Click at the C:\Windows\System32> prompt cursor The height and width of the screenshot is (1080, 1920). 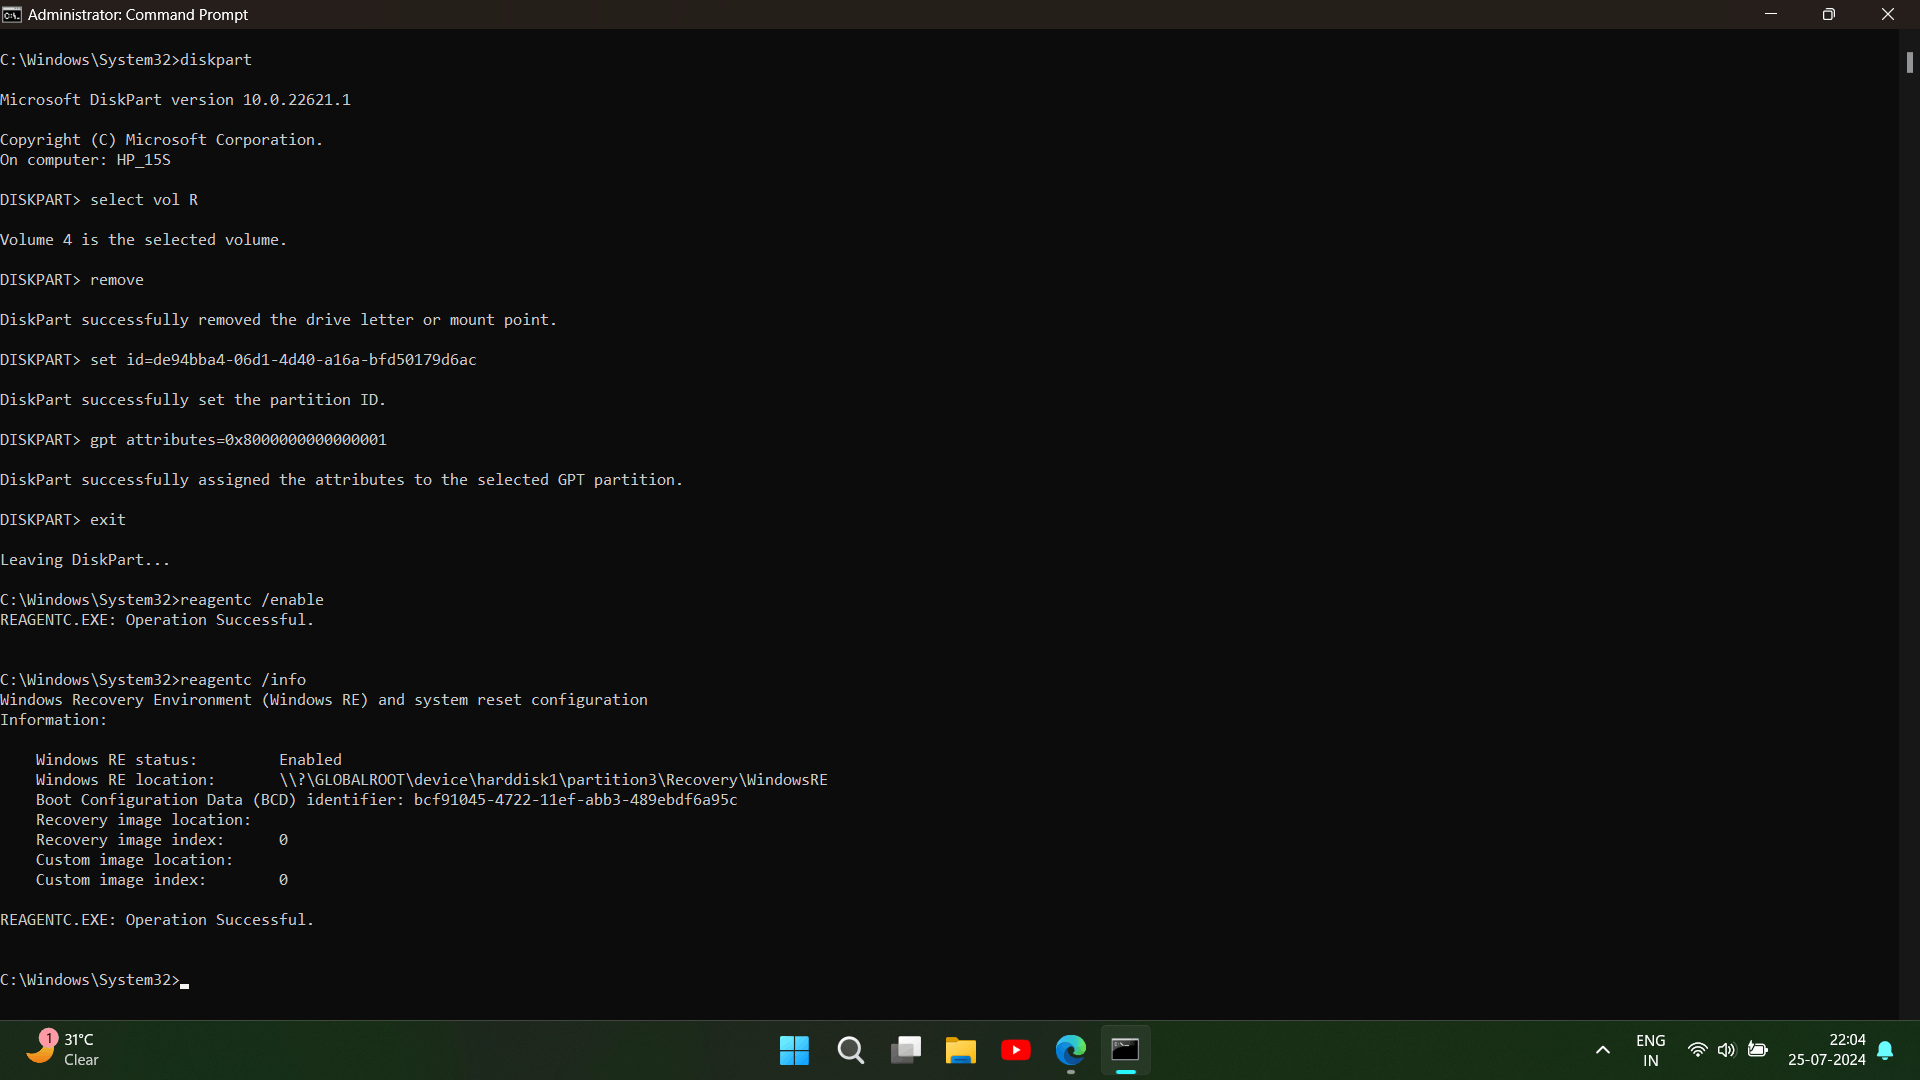point(185,981)
